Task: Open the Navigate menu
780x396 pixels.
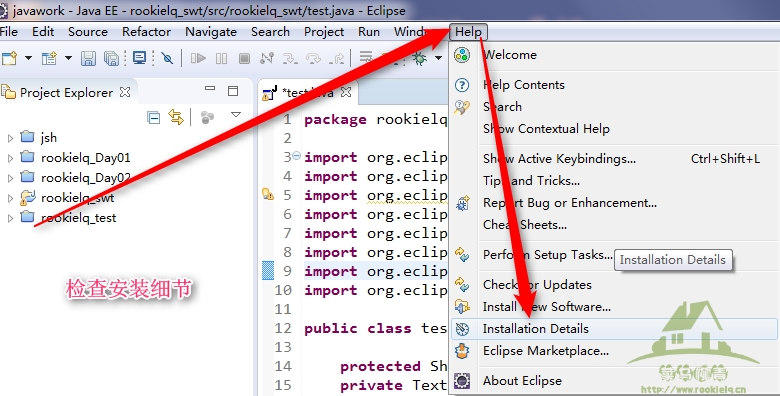Action: click(x=211, y=31)
